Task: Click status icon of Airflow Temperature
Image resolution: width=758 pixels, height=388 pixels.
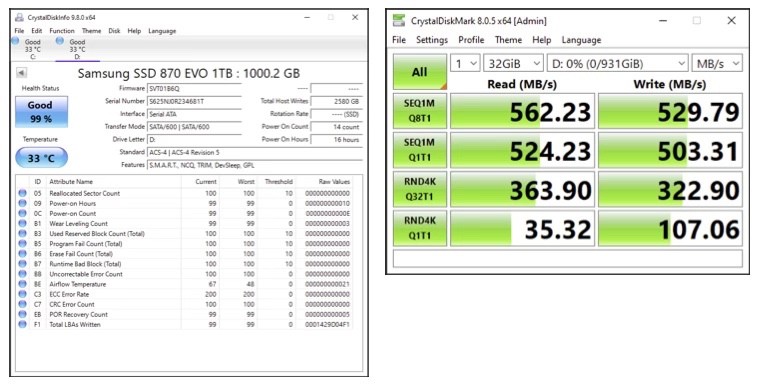Action: (22, 284)
